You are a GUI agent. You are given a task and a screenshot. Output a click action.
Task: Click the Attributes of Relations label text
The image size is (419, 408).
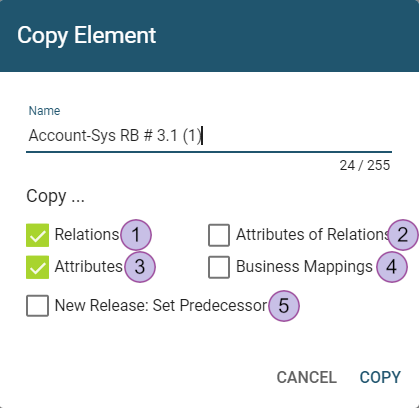tap(313, 235)
